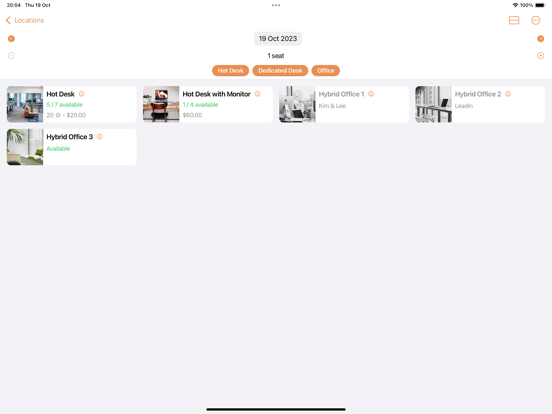
Task: Go to the next day arrow
Action: [x=540, y=39]
